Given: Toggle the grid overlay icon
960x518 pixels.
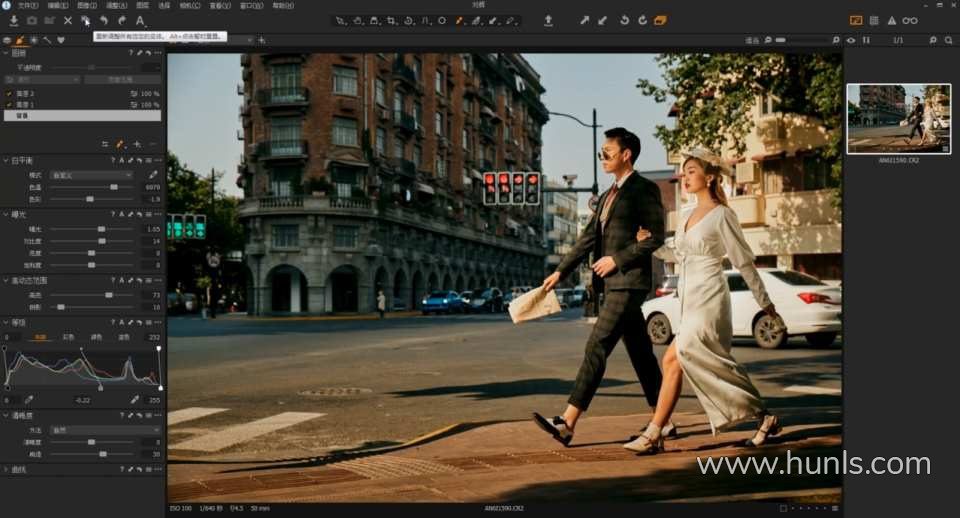Looking at the screenshot, I should point(874,20).
